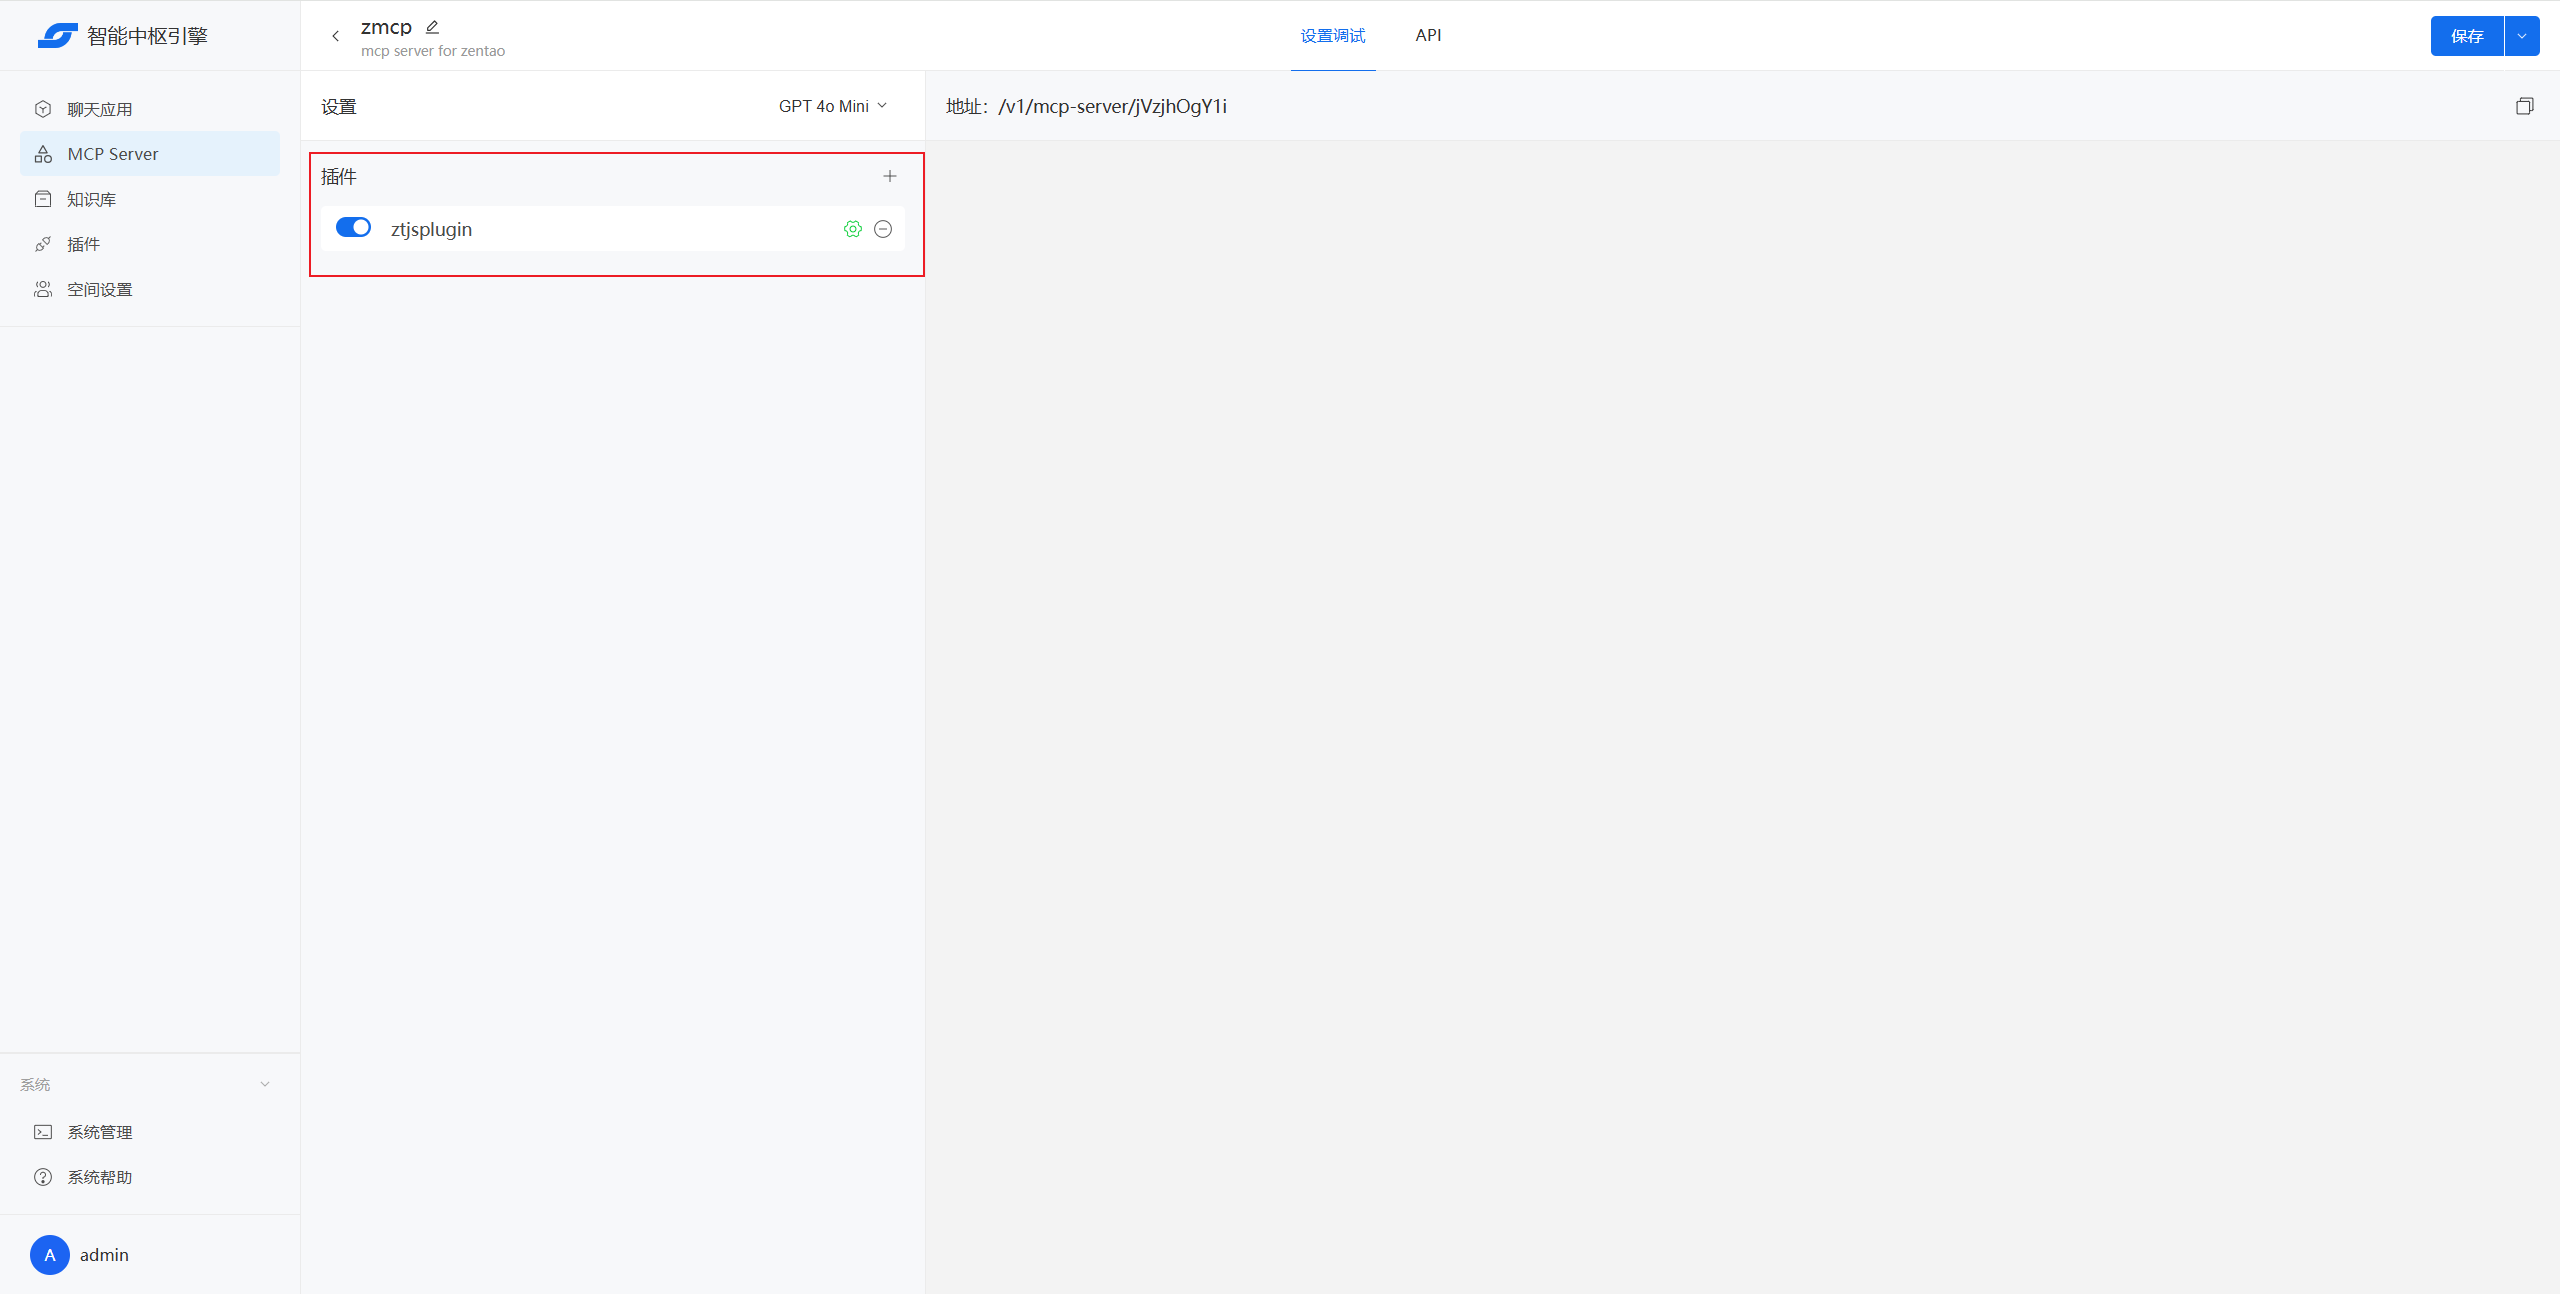Add a plugin with the plus icon

coord(889,176)
